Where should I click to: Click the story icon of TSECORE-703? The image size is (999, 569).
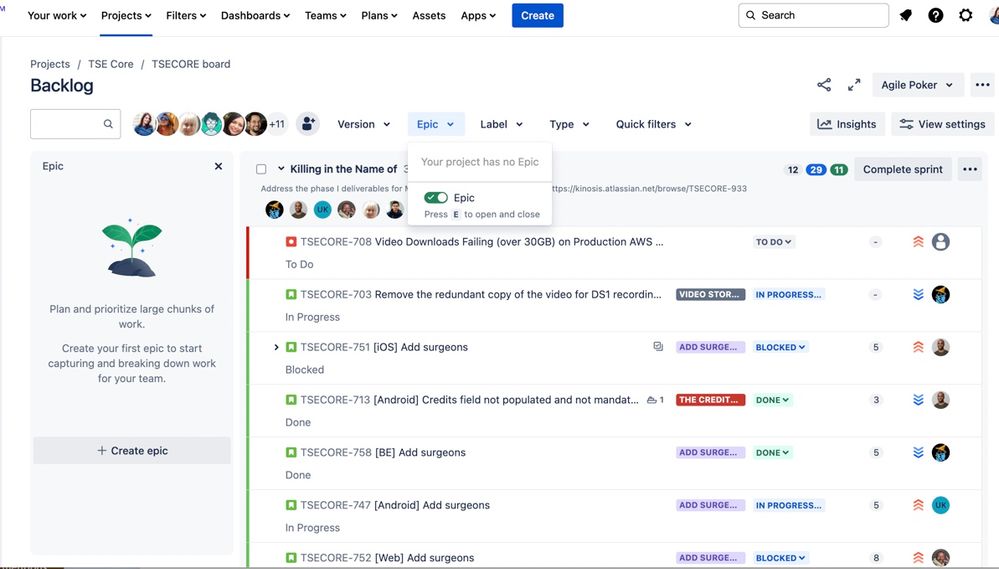pyautogui.click(x=291, y=294)
